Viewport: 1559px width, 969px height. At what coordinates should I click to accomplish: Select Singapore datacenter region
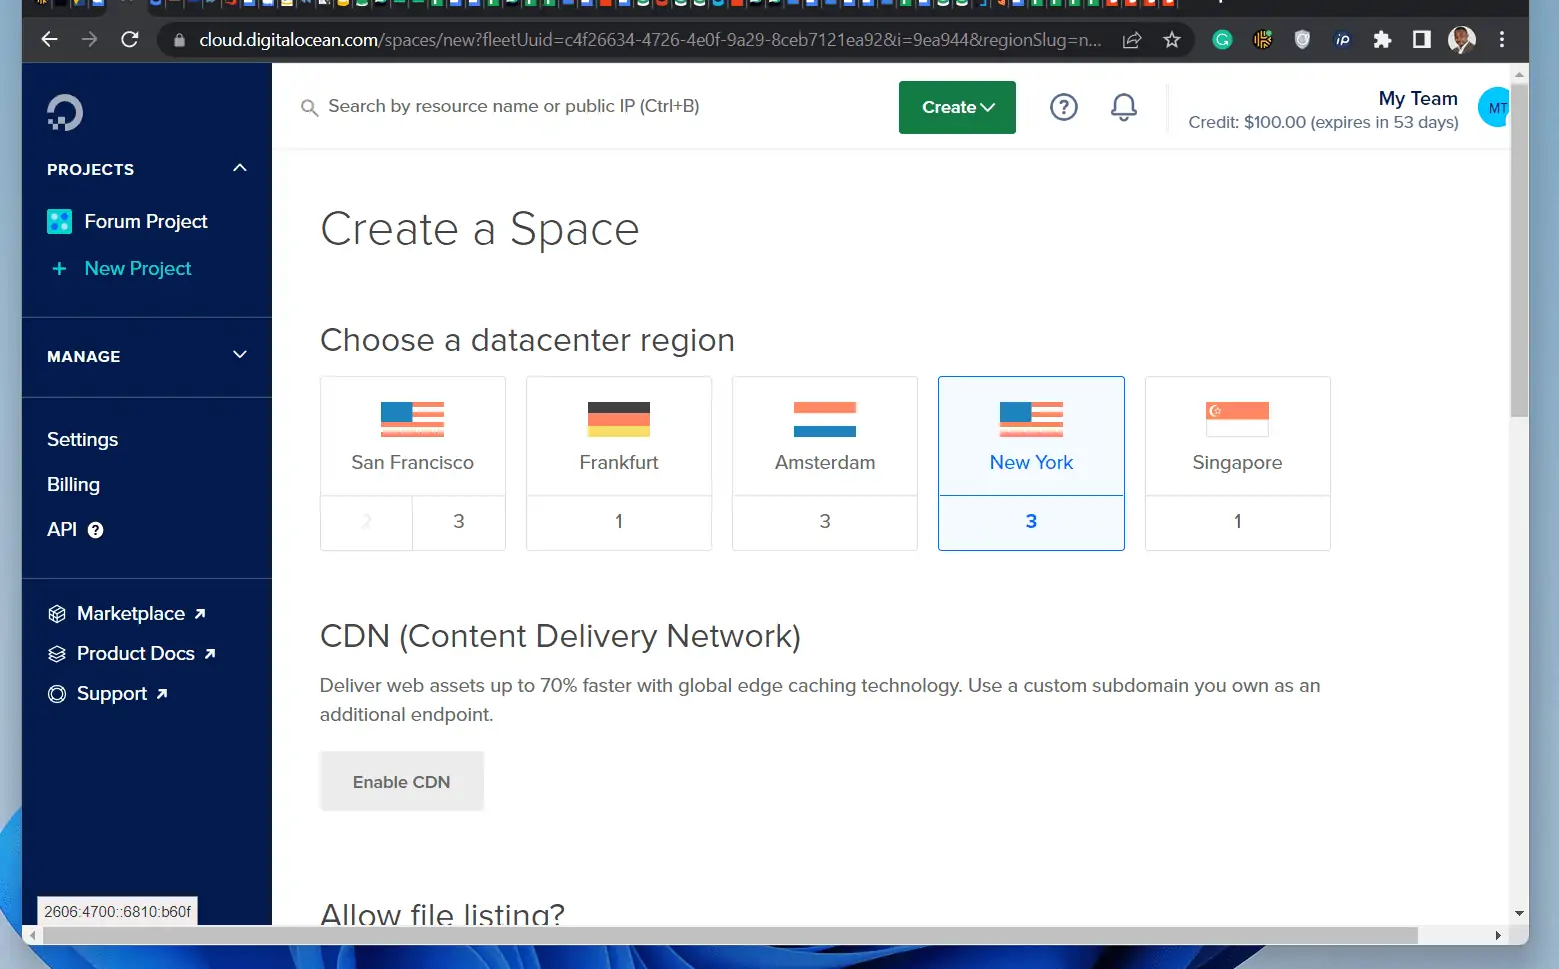click(1237, 436)
